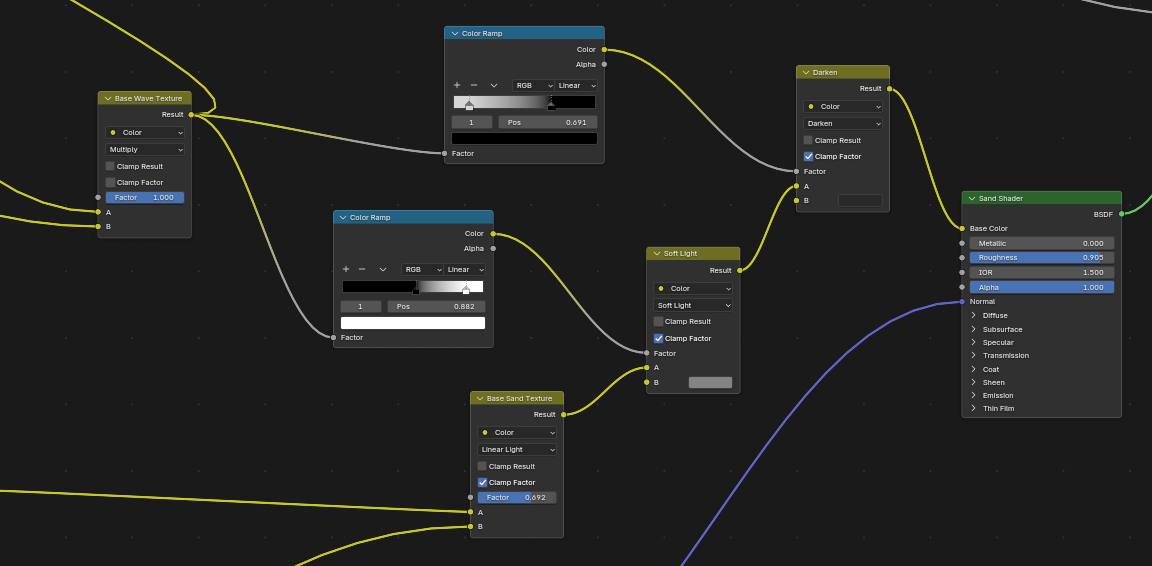Screen dimensions: 1152x566
Task: Open tools chevron on lower Color Ramp
Action: [x=383, y=270]
